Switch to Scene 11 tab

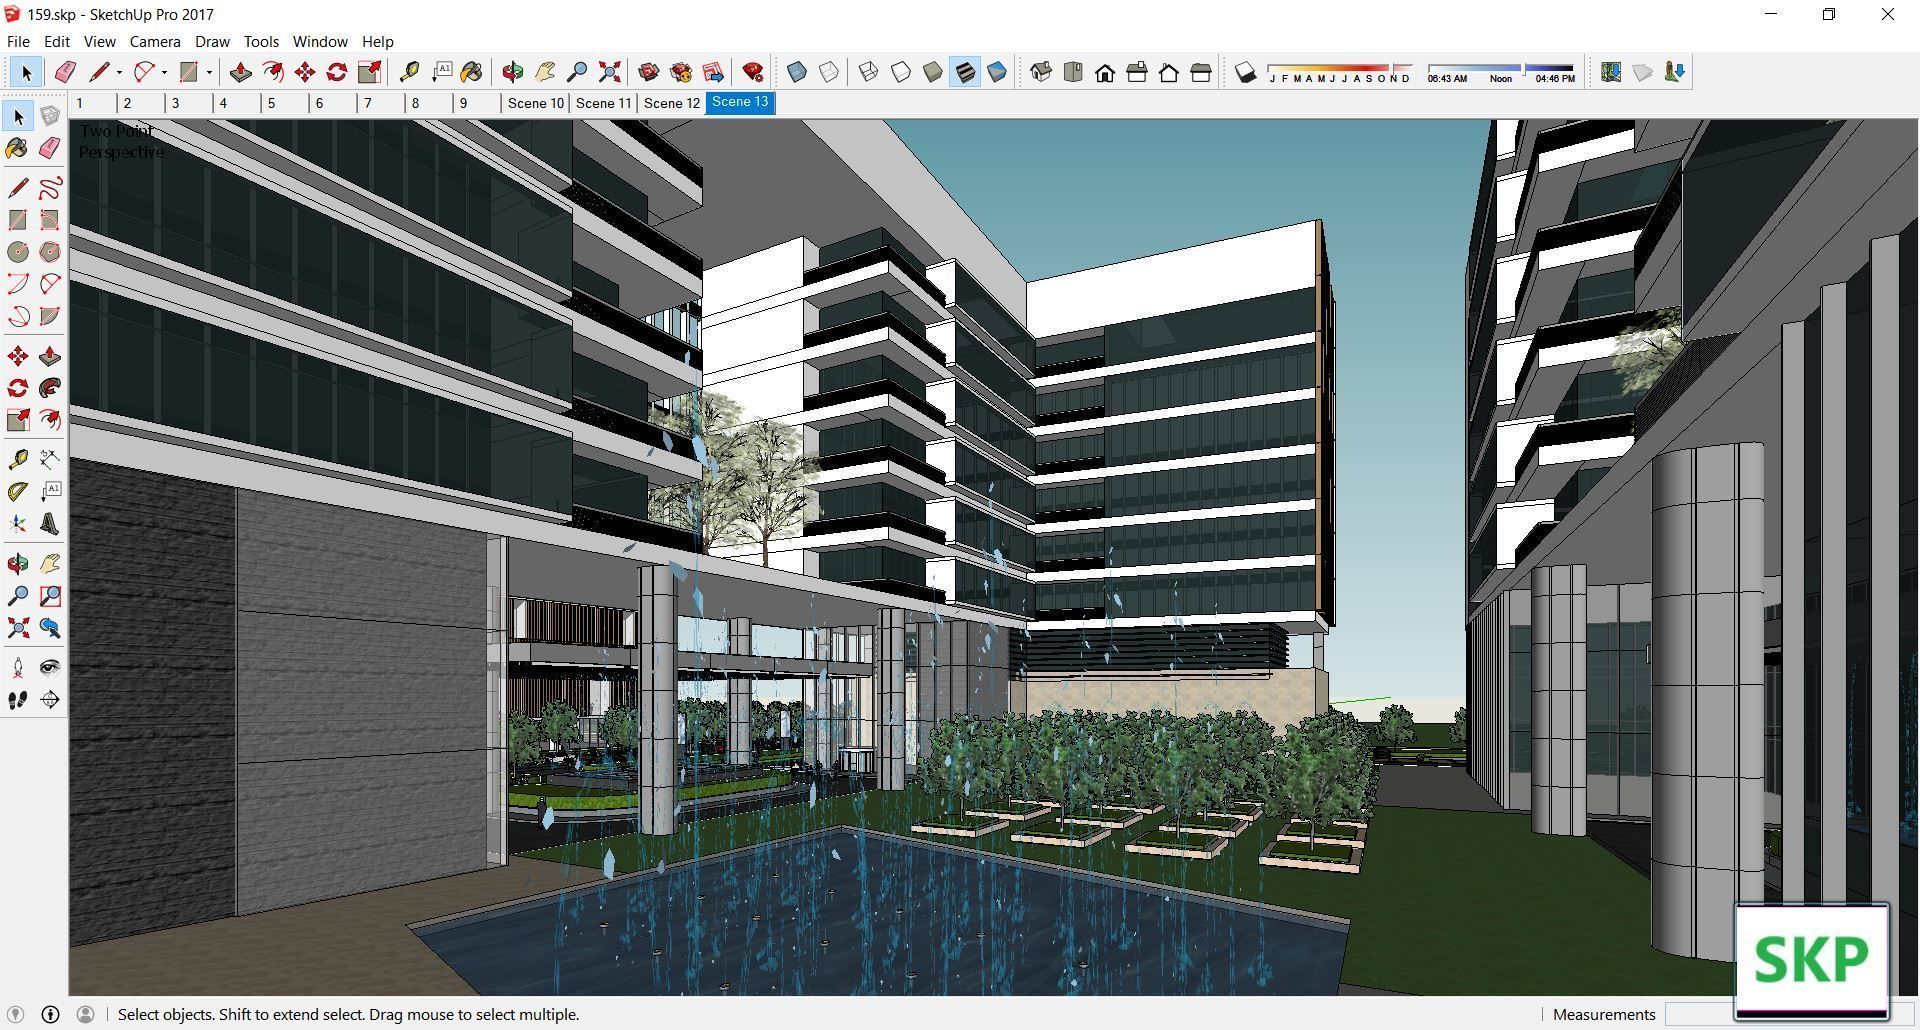click(x=604, y=103)
